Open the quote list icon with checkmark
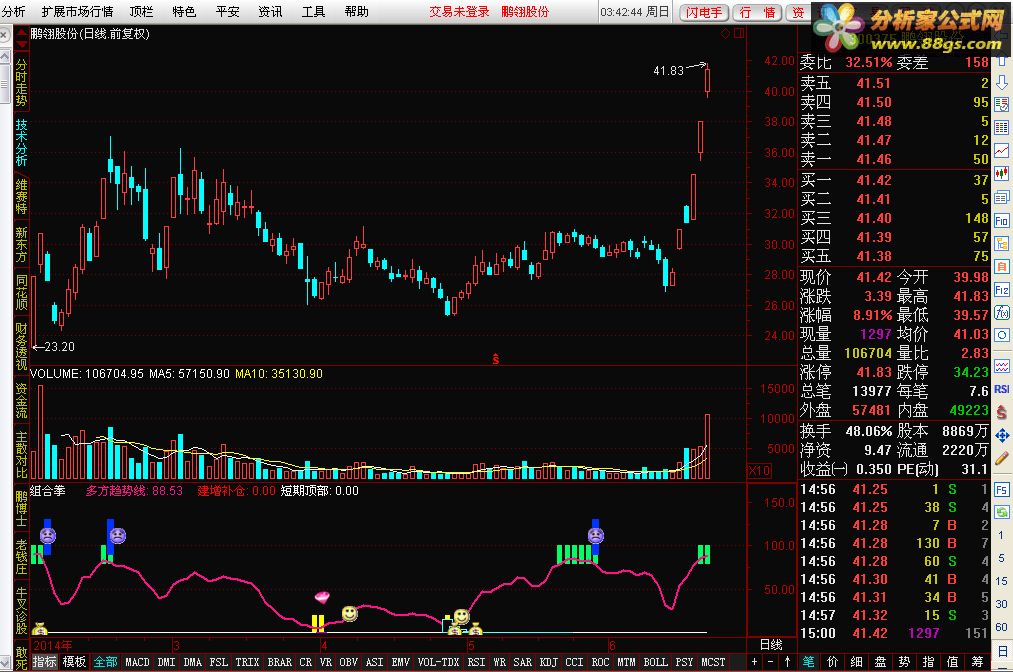Screen dimensions: 1013x672 1001,105
